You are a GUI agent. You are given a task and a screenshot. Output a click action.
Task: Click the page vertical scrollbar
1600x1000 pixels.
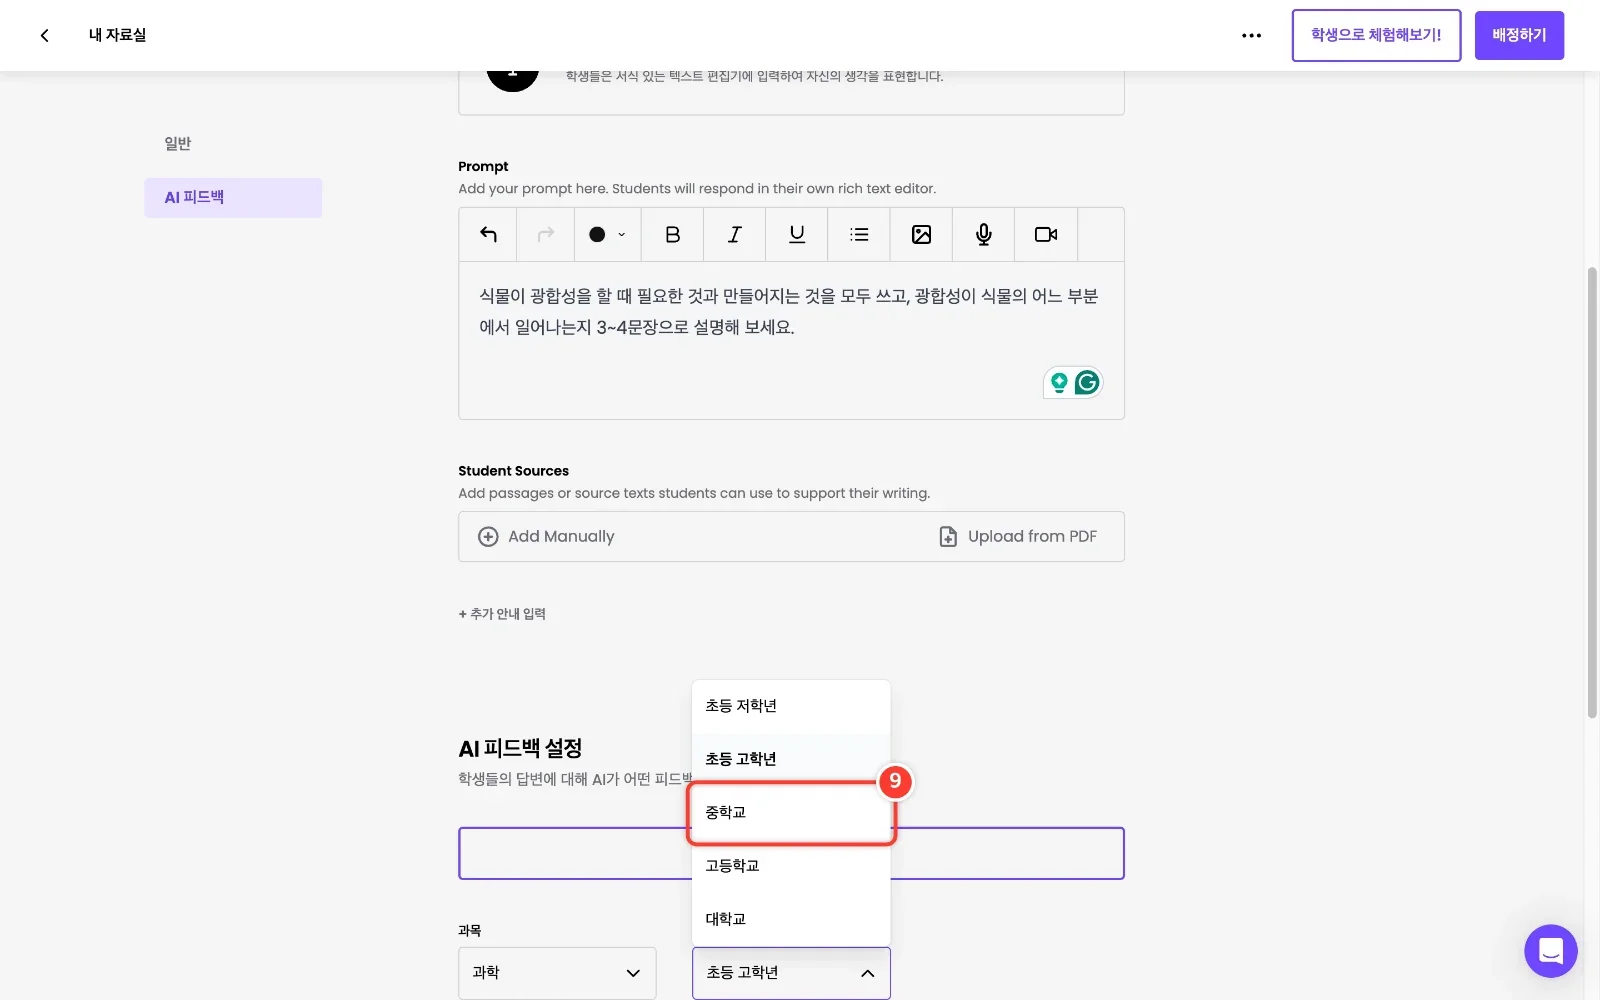coord(1592,492)
